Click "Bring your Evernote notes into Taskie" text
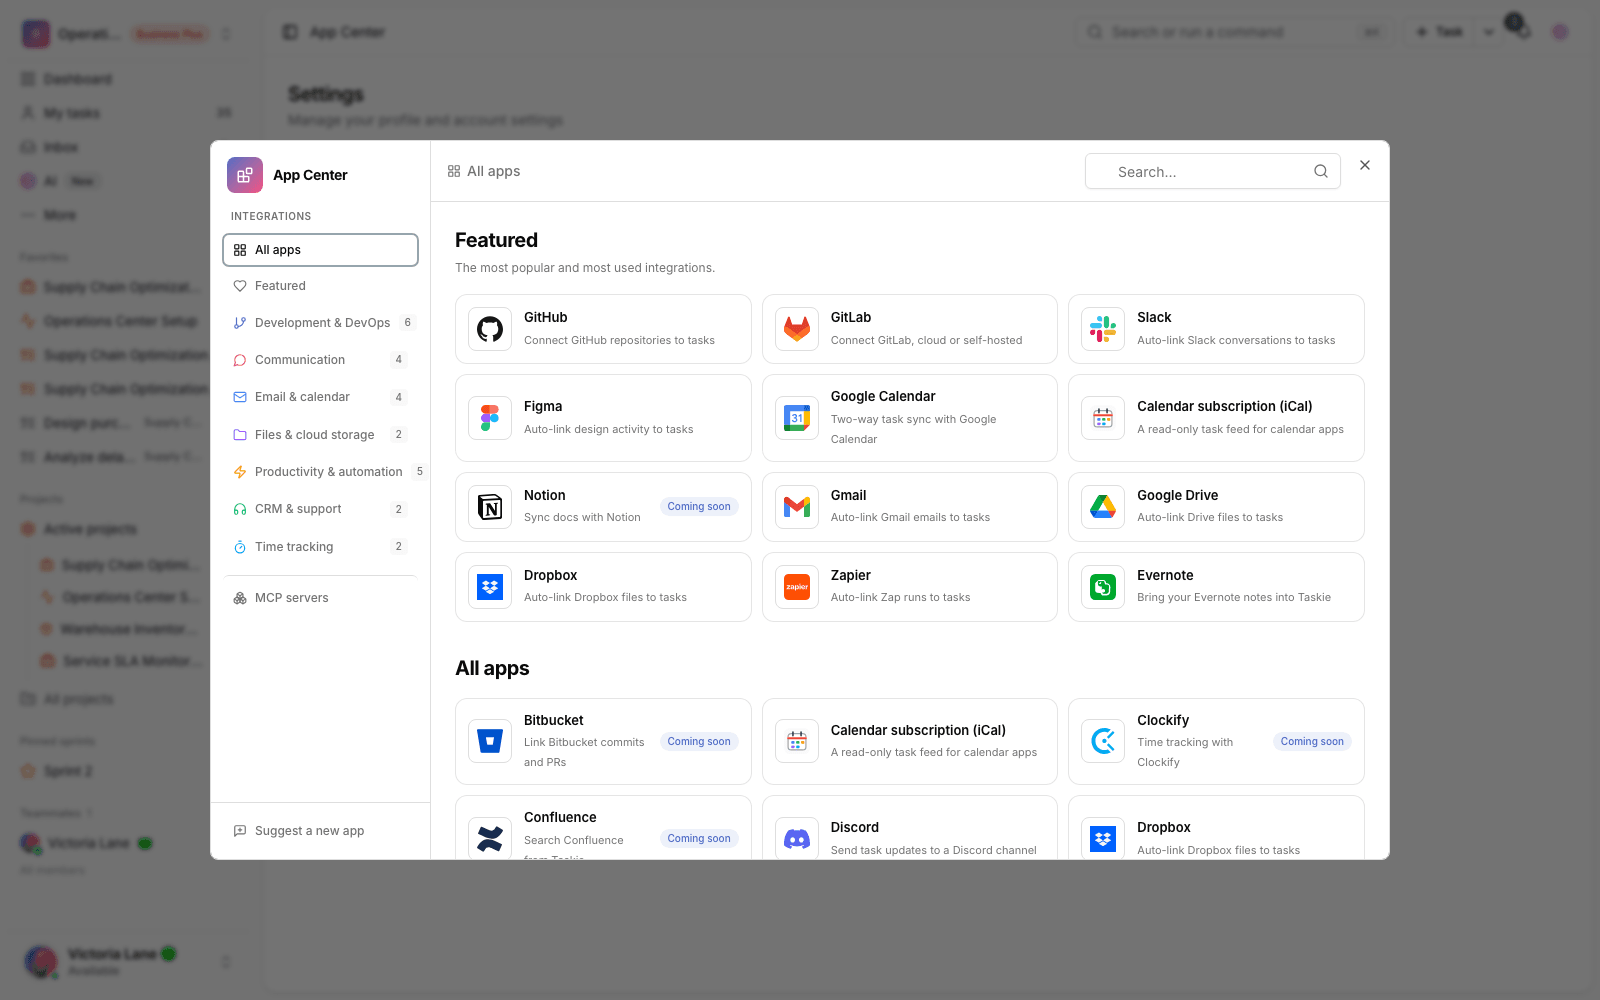The image size is (1600, 1000). coord(1234,597)
